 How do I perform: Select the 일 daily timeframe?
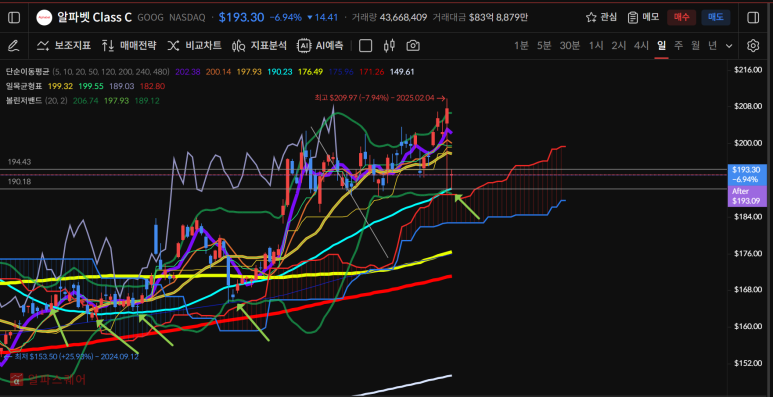pyautogui.click(x=661, y=46)
